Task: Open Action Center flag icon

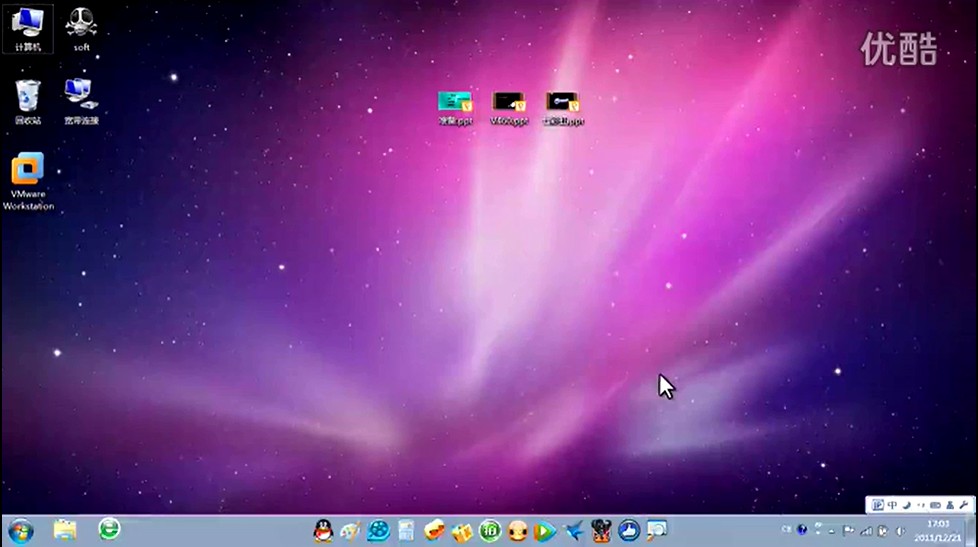Action: 848,531
